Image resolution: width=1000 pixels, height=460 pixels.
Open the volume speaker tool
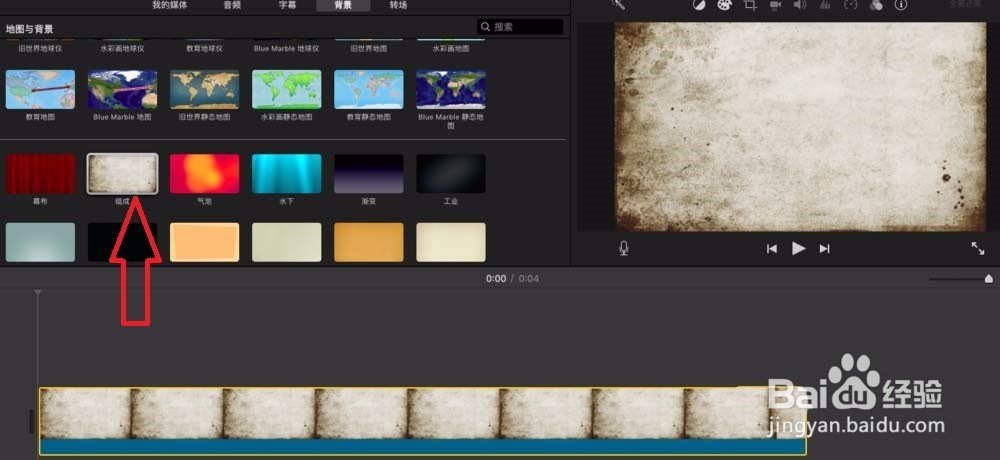point(800,5)
